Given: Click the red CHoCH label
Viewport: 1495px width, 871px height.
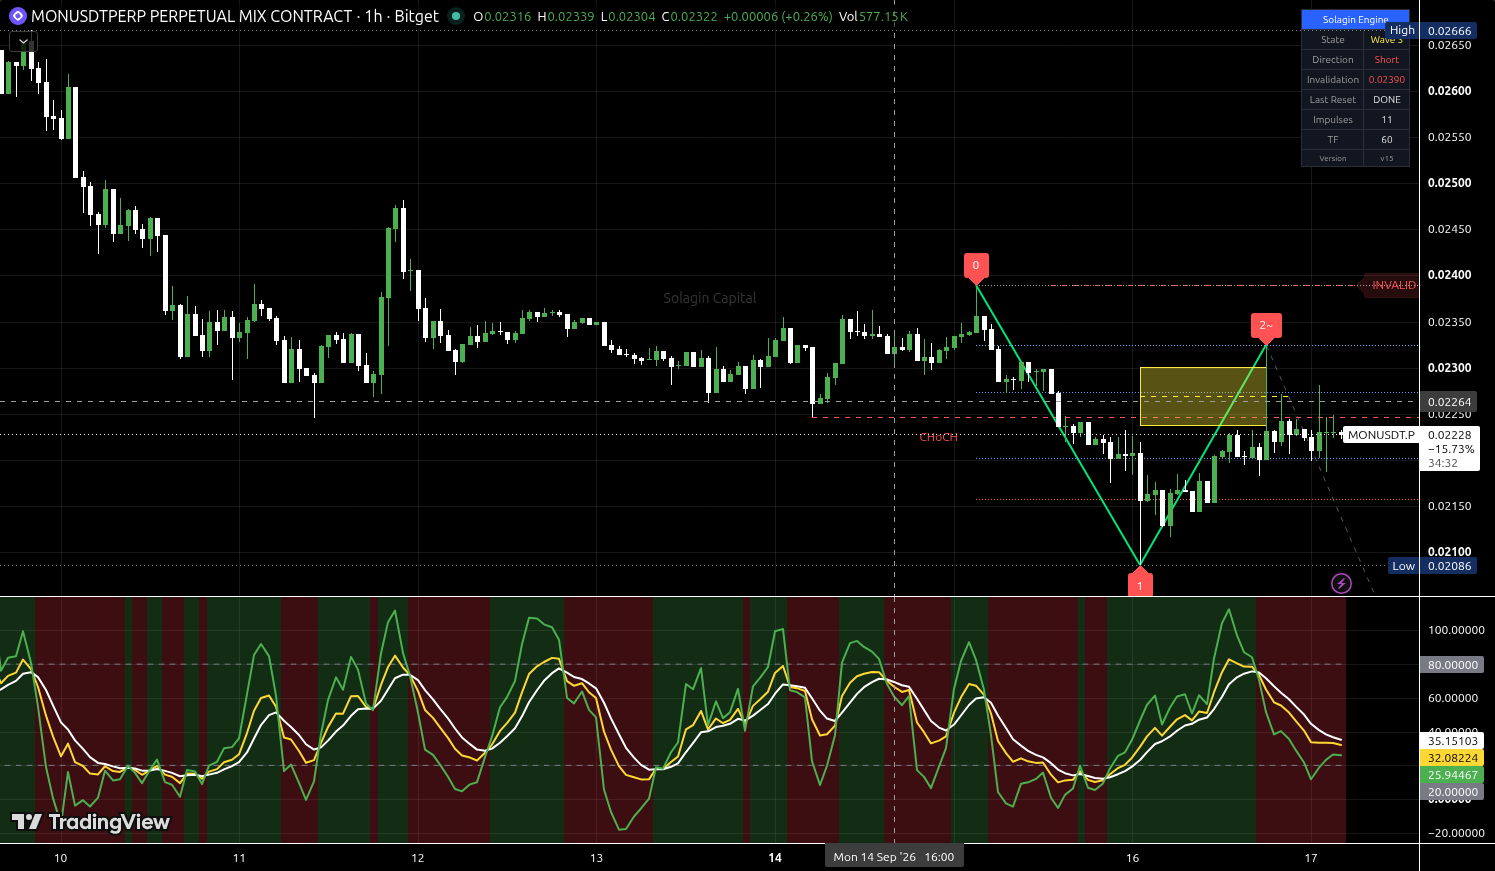Looking at the screenshot, I should pyautogui.click(x=938, y=437).
